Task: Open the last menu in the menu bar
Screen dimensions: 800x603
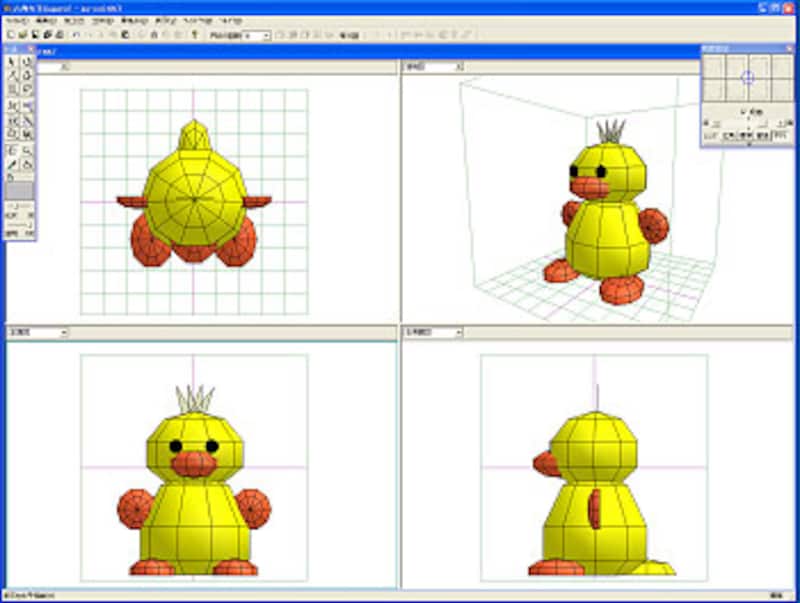Action: (x=231, y=21)
